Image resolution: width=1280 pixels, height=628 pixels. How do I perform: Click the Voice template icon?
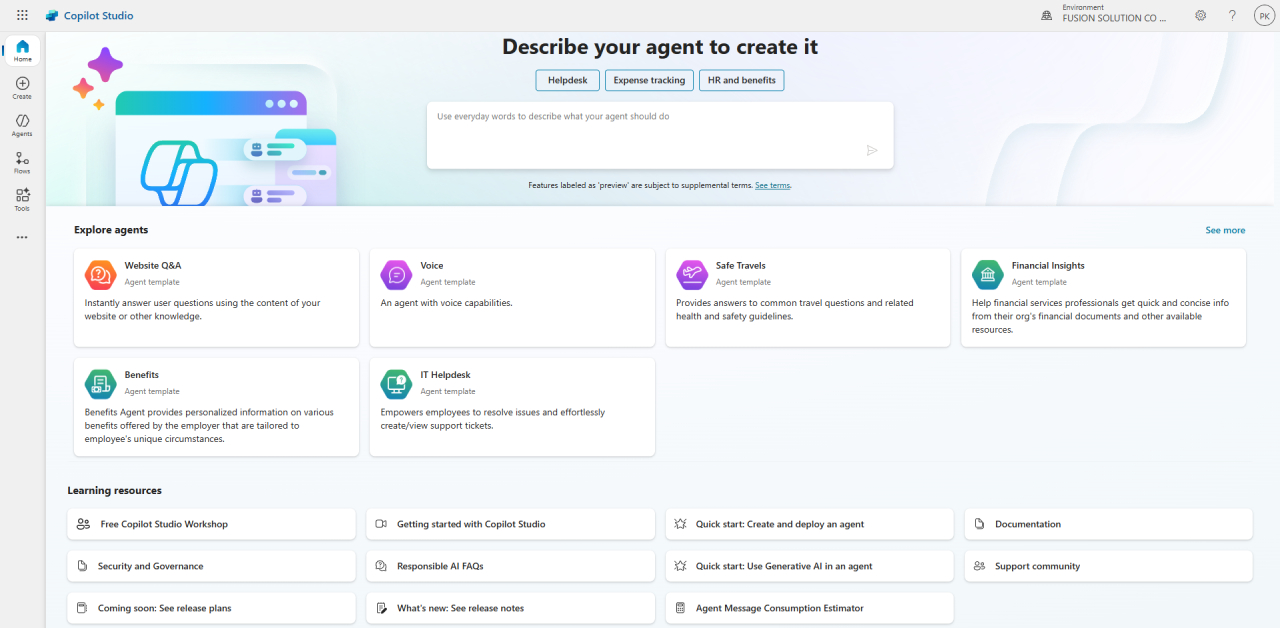(x=396, y=274)
